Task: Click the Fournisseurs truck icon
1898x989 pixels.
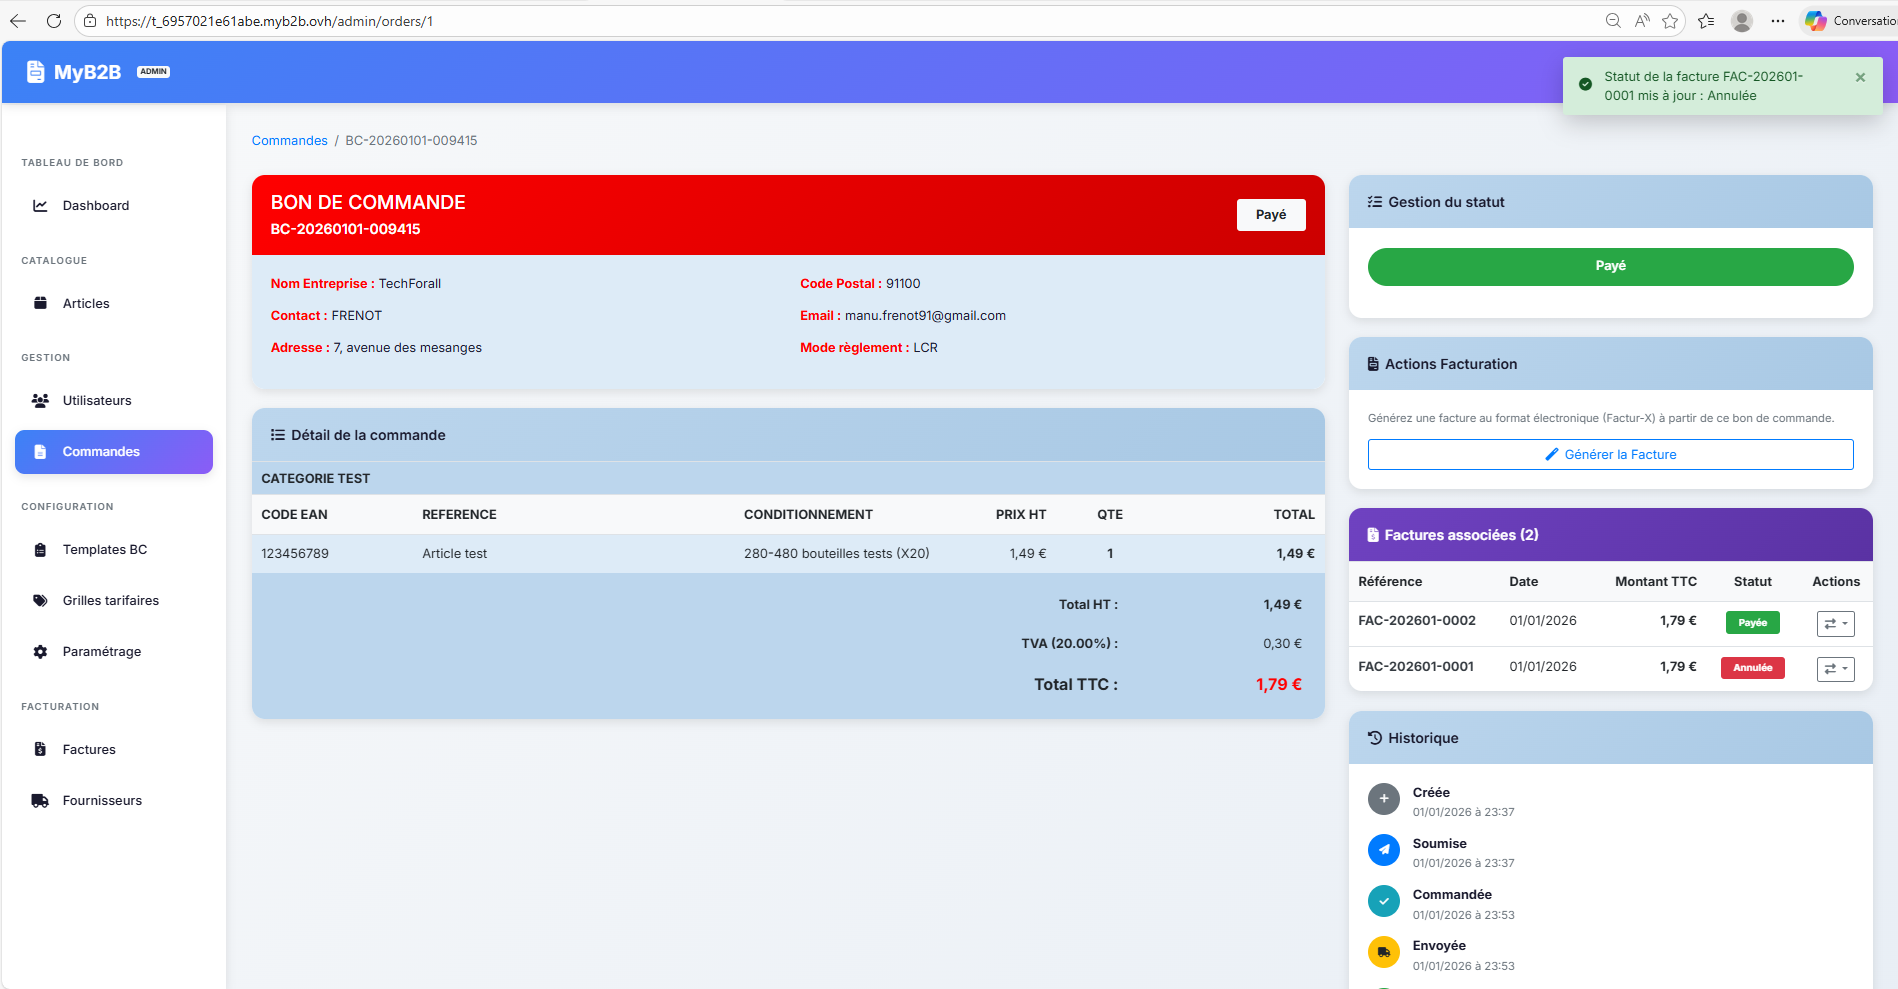Action: (40, 801)
